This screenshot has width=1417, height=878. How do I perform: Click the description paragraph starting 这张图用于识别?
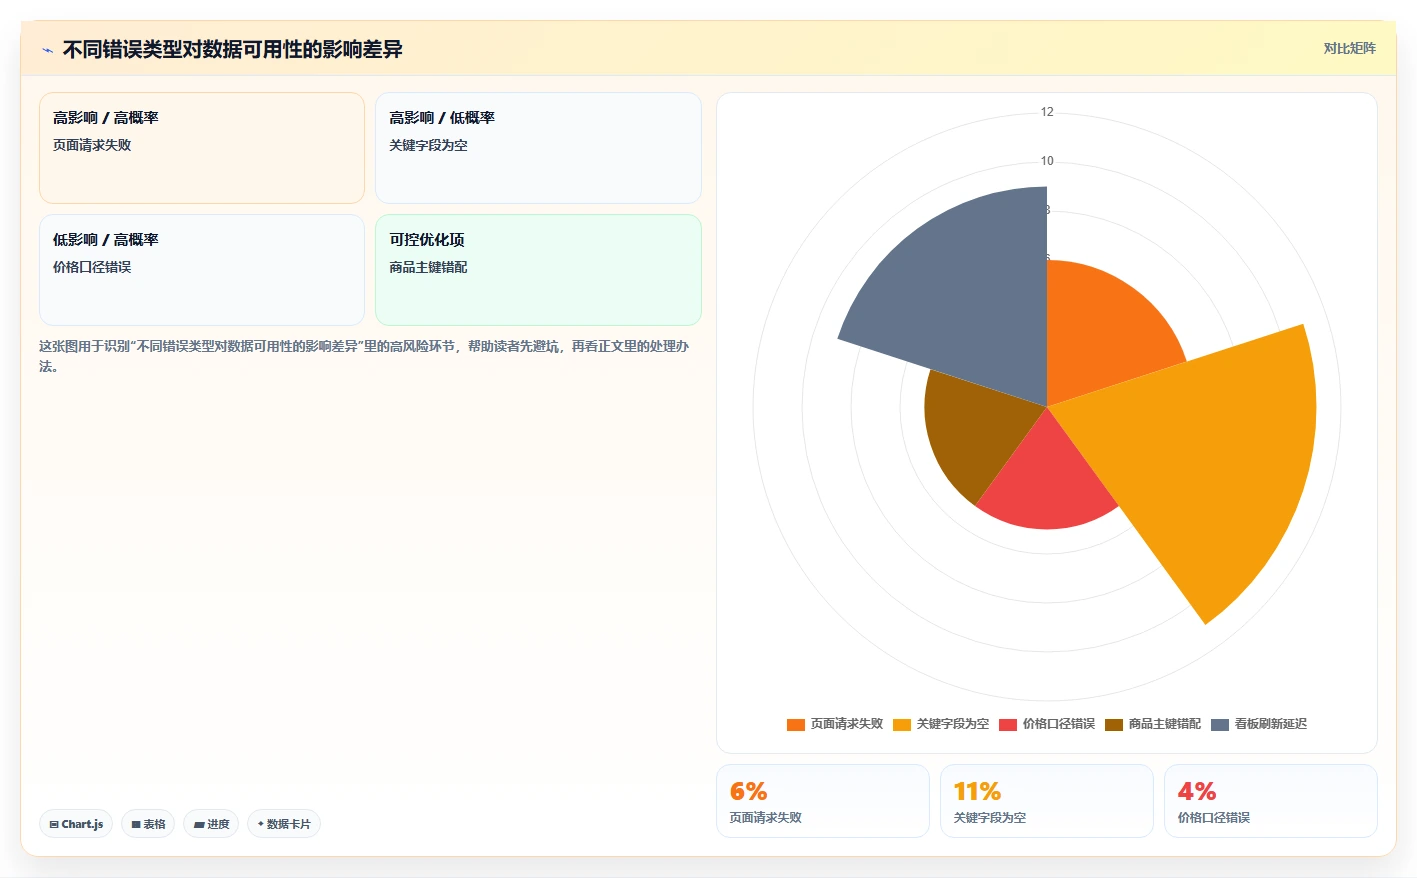click(364, 356)
